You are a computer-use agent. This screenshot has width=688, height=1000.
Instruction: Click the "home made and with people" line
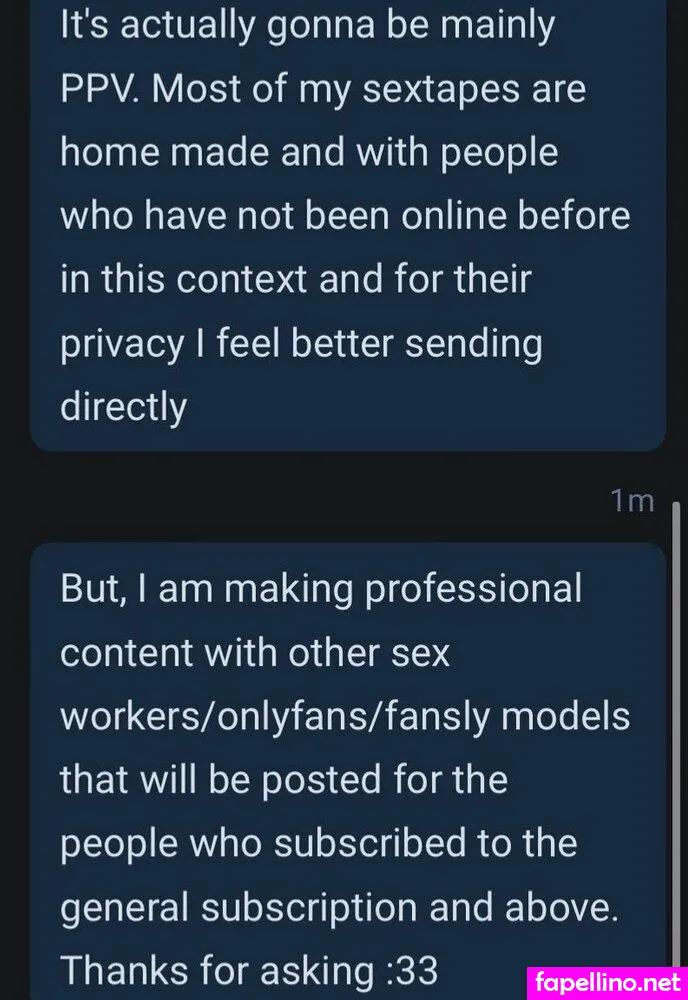click(x=309, y=154)
